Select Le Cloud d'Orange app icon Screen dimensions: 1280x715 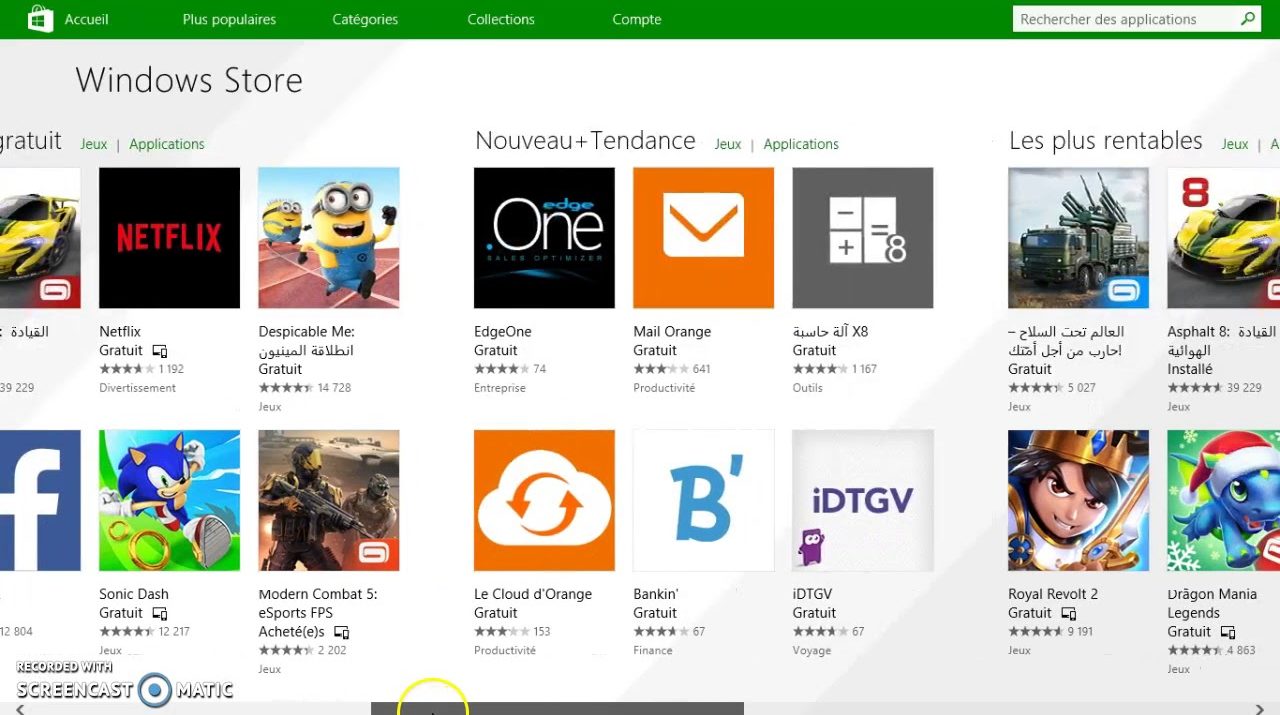click(544, 500)
